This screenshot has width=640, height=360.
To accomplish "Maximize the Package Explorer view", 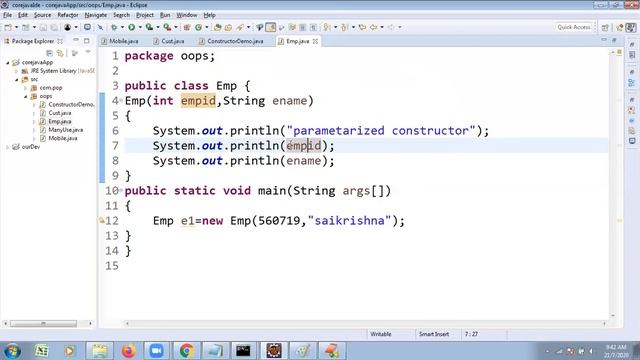I will [87, 40].
